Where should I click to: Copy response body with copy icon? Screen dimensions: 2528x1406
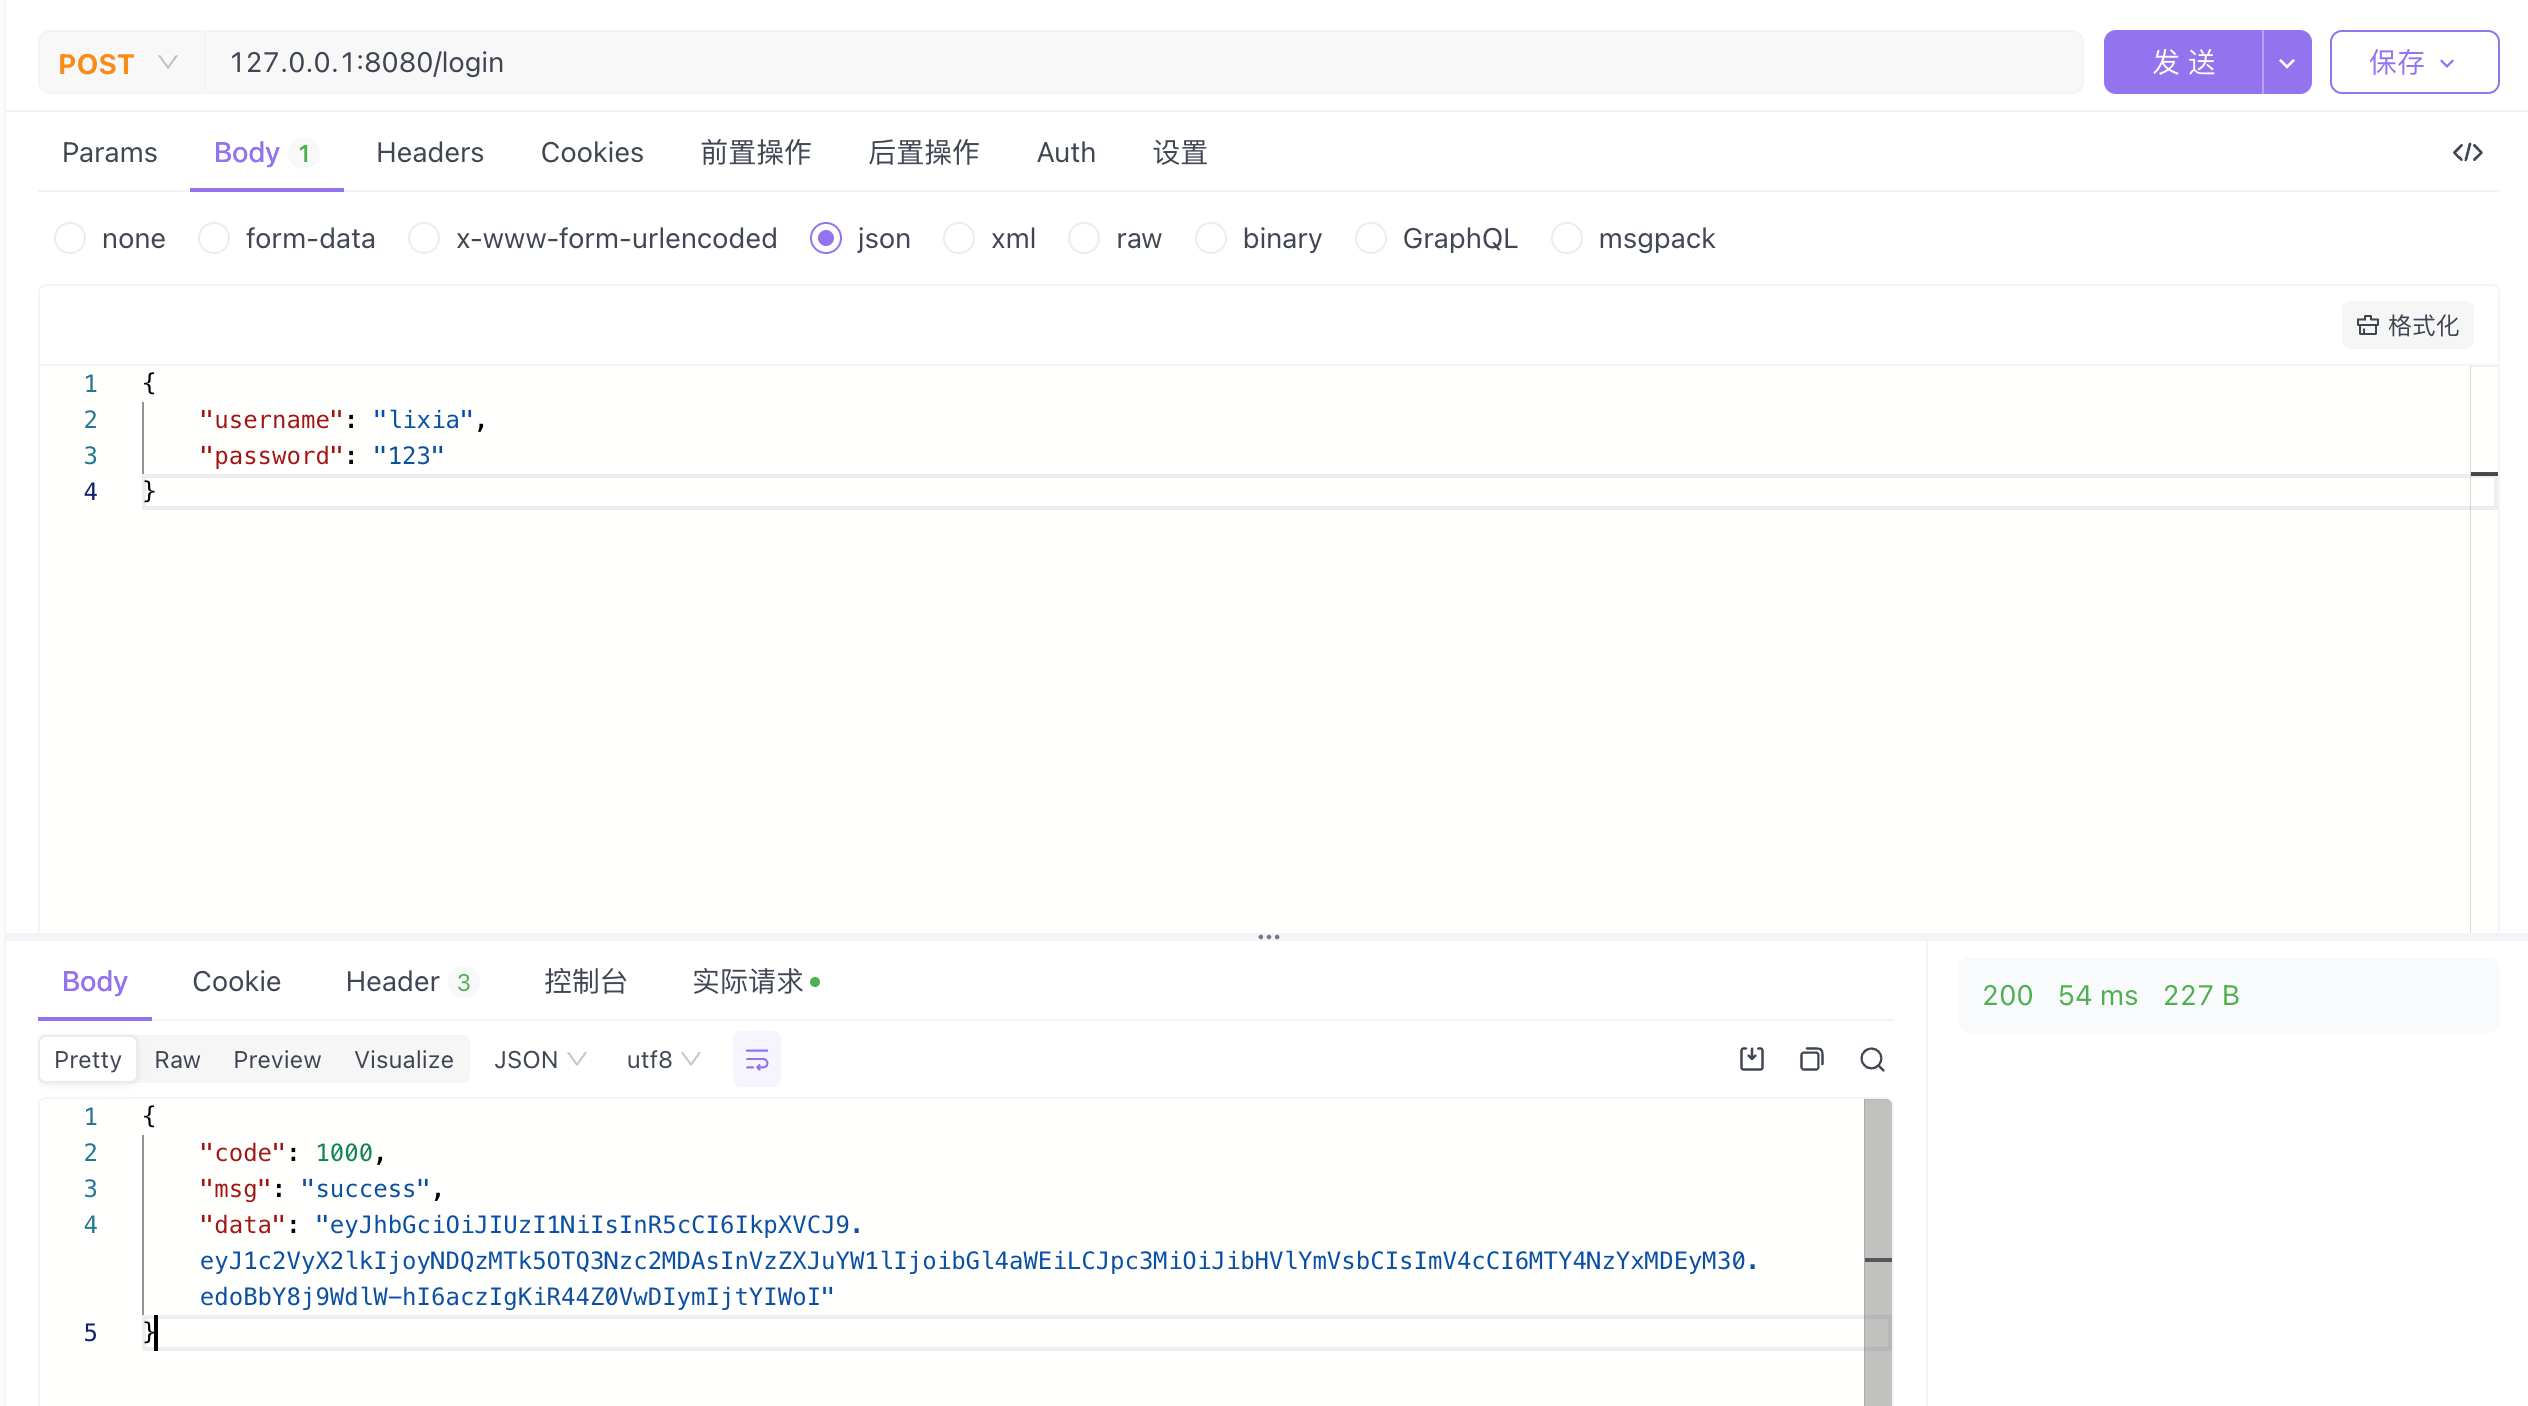1811,1059
